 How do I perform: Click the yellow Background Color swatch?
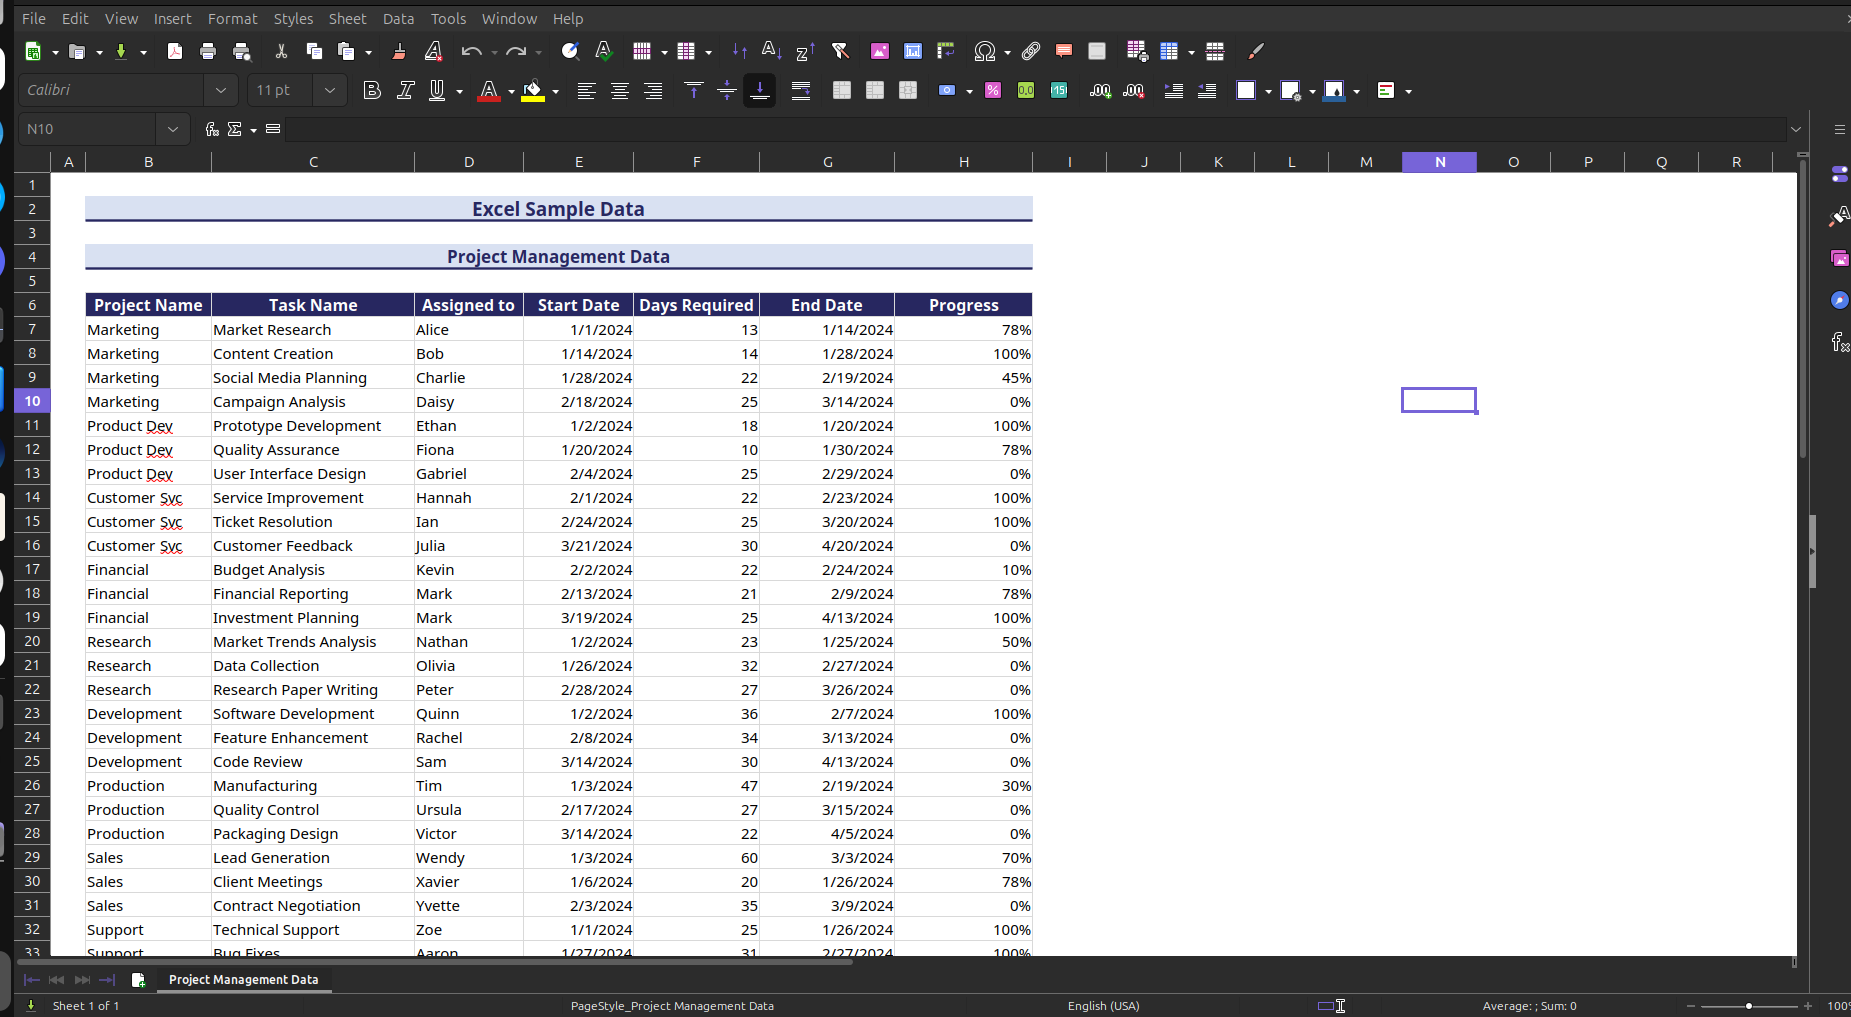(x=533, y=90)
